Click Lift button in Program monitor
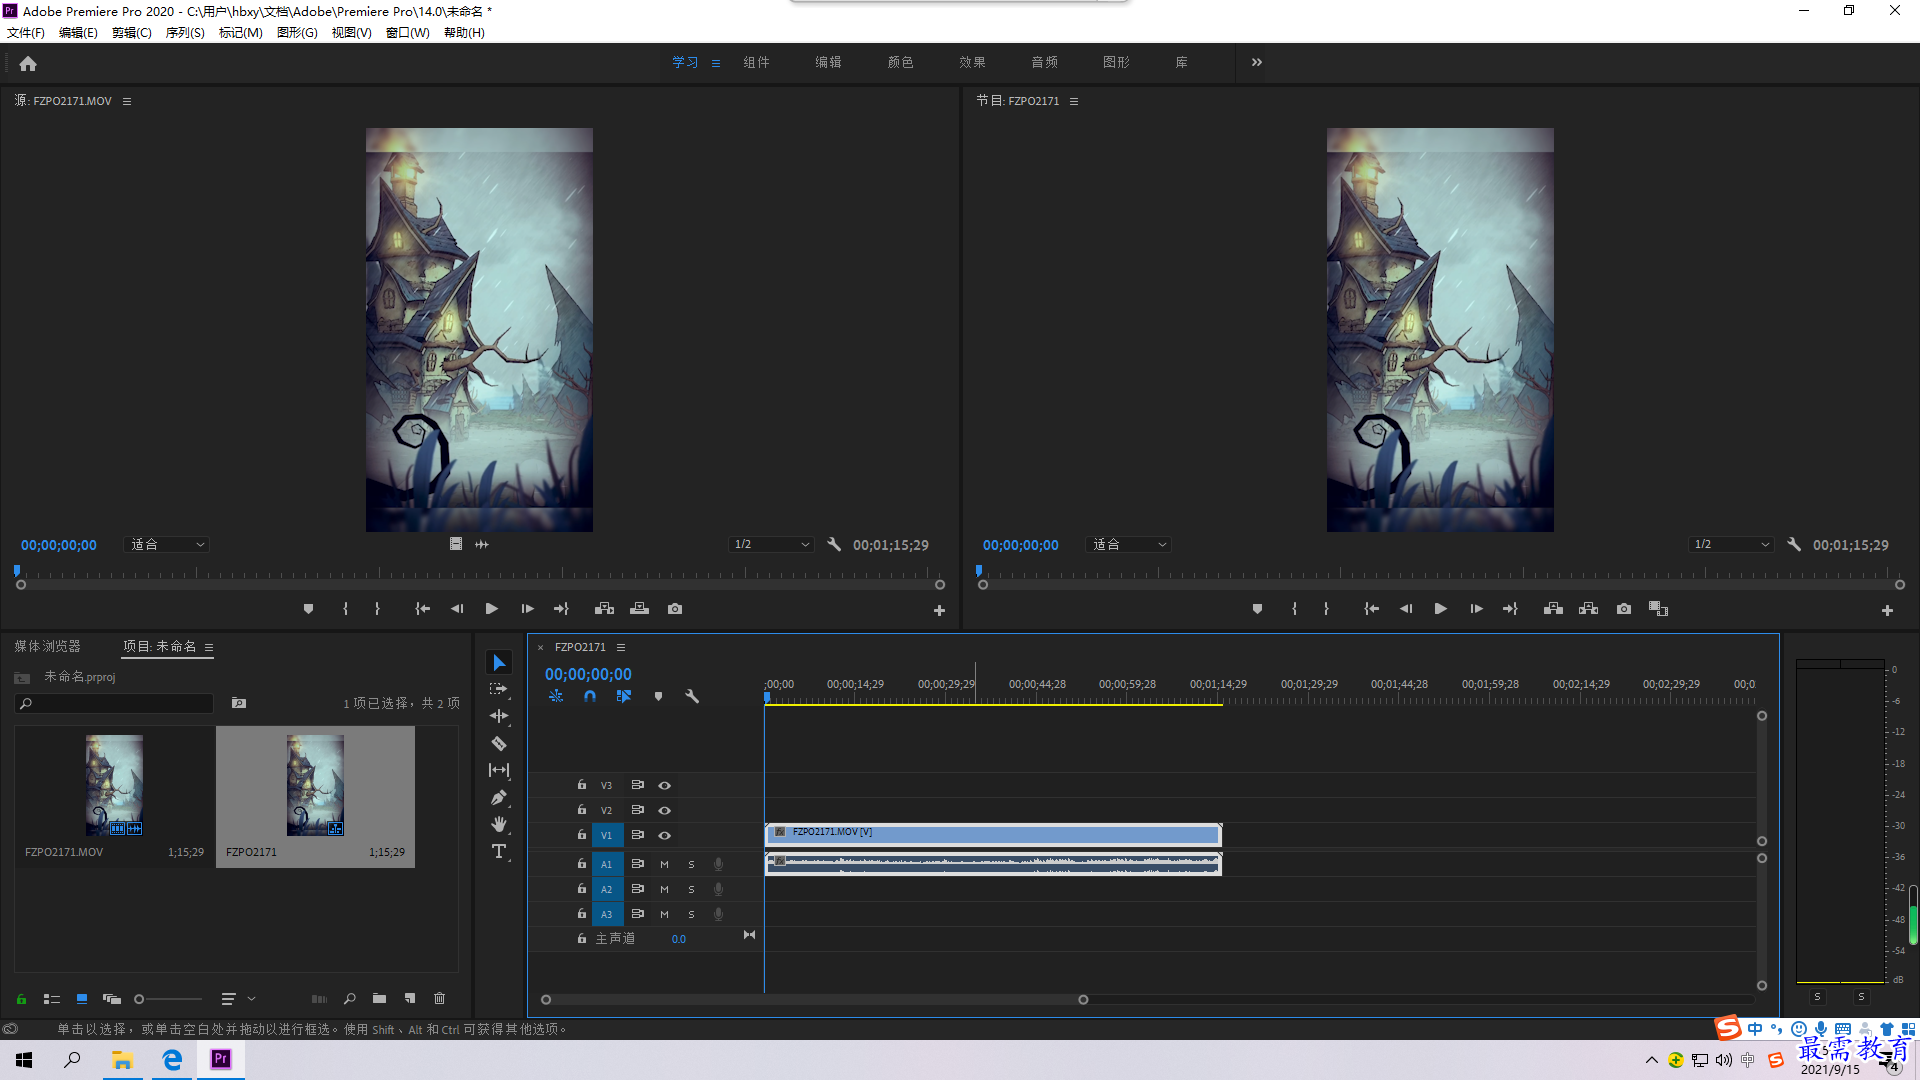 tap(1553, 609)
